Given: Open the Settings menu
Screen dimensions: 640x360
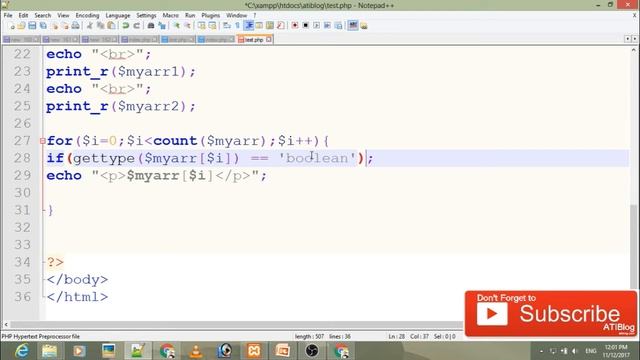Looking at the screenshot, I should click(146, 15).
